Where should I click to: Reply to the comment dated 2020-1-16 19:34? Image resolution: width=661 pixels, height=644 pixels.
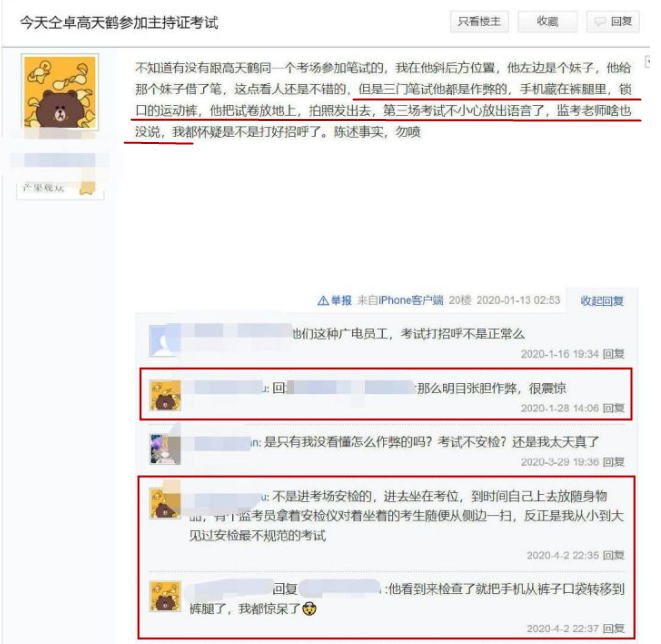coord(613,354)
